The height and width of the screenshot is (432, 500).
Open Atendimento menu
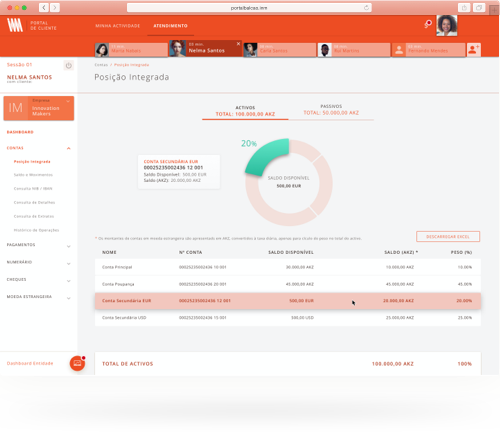coord(170,26)
